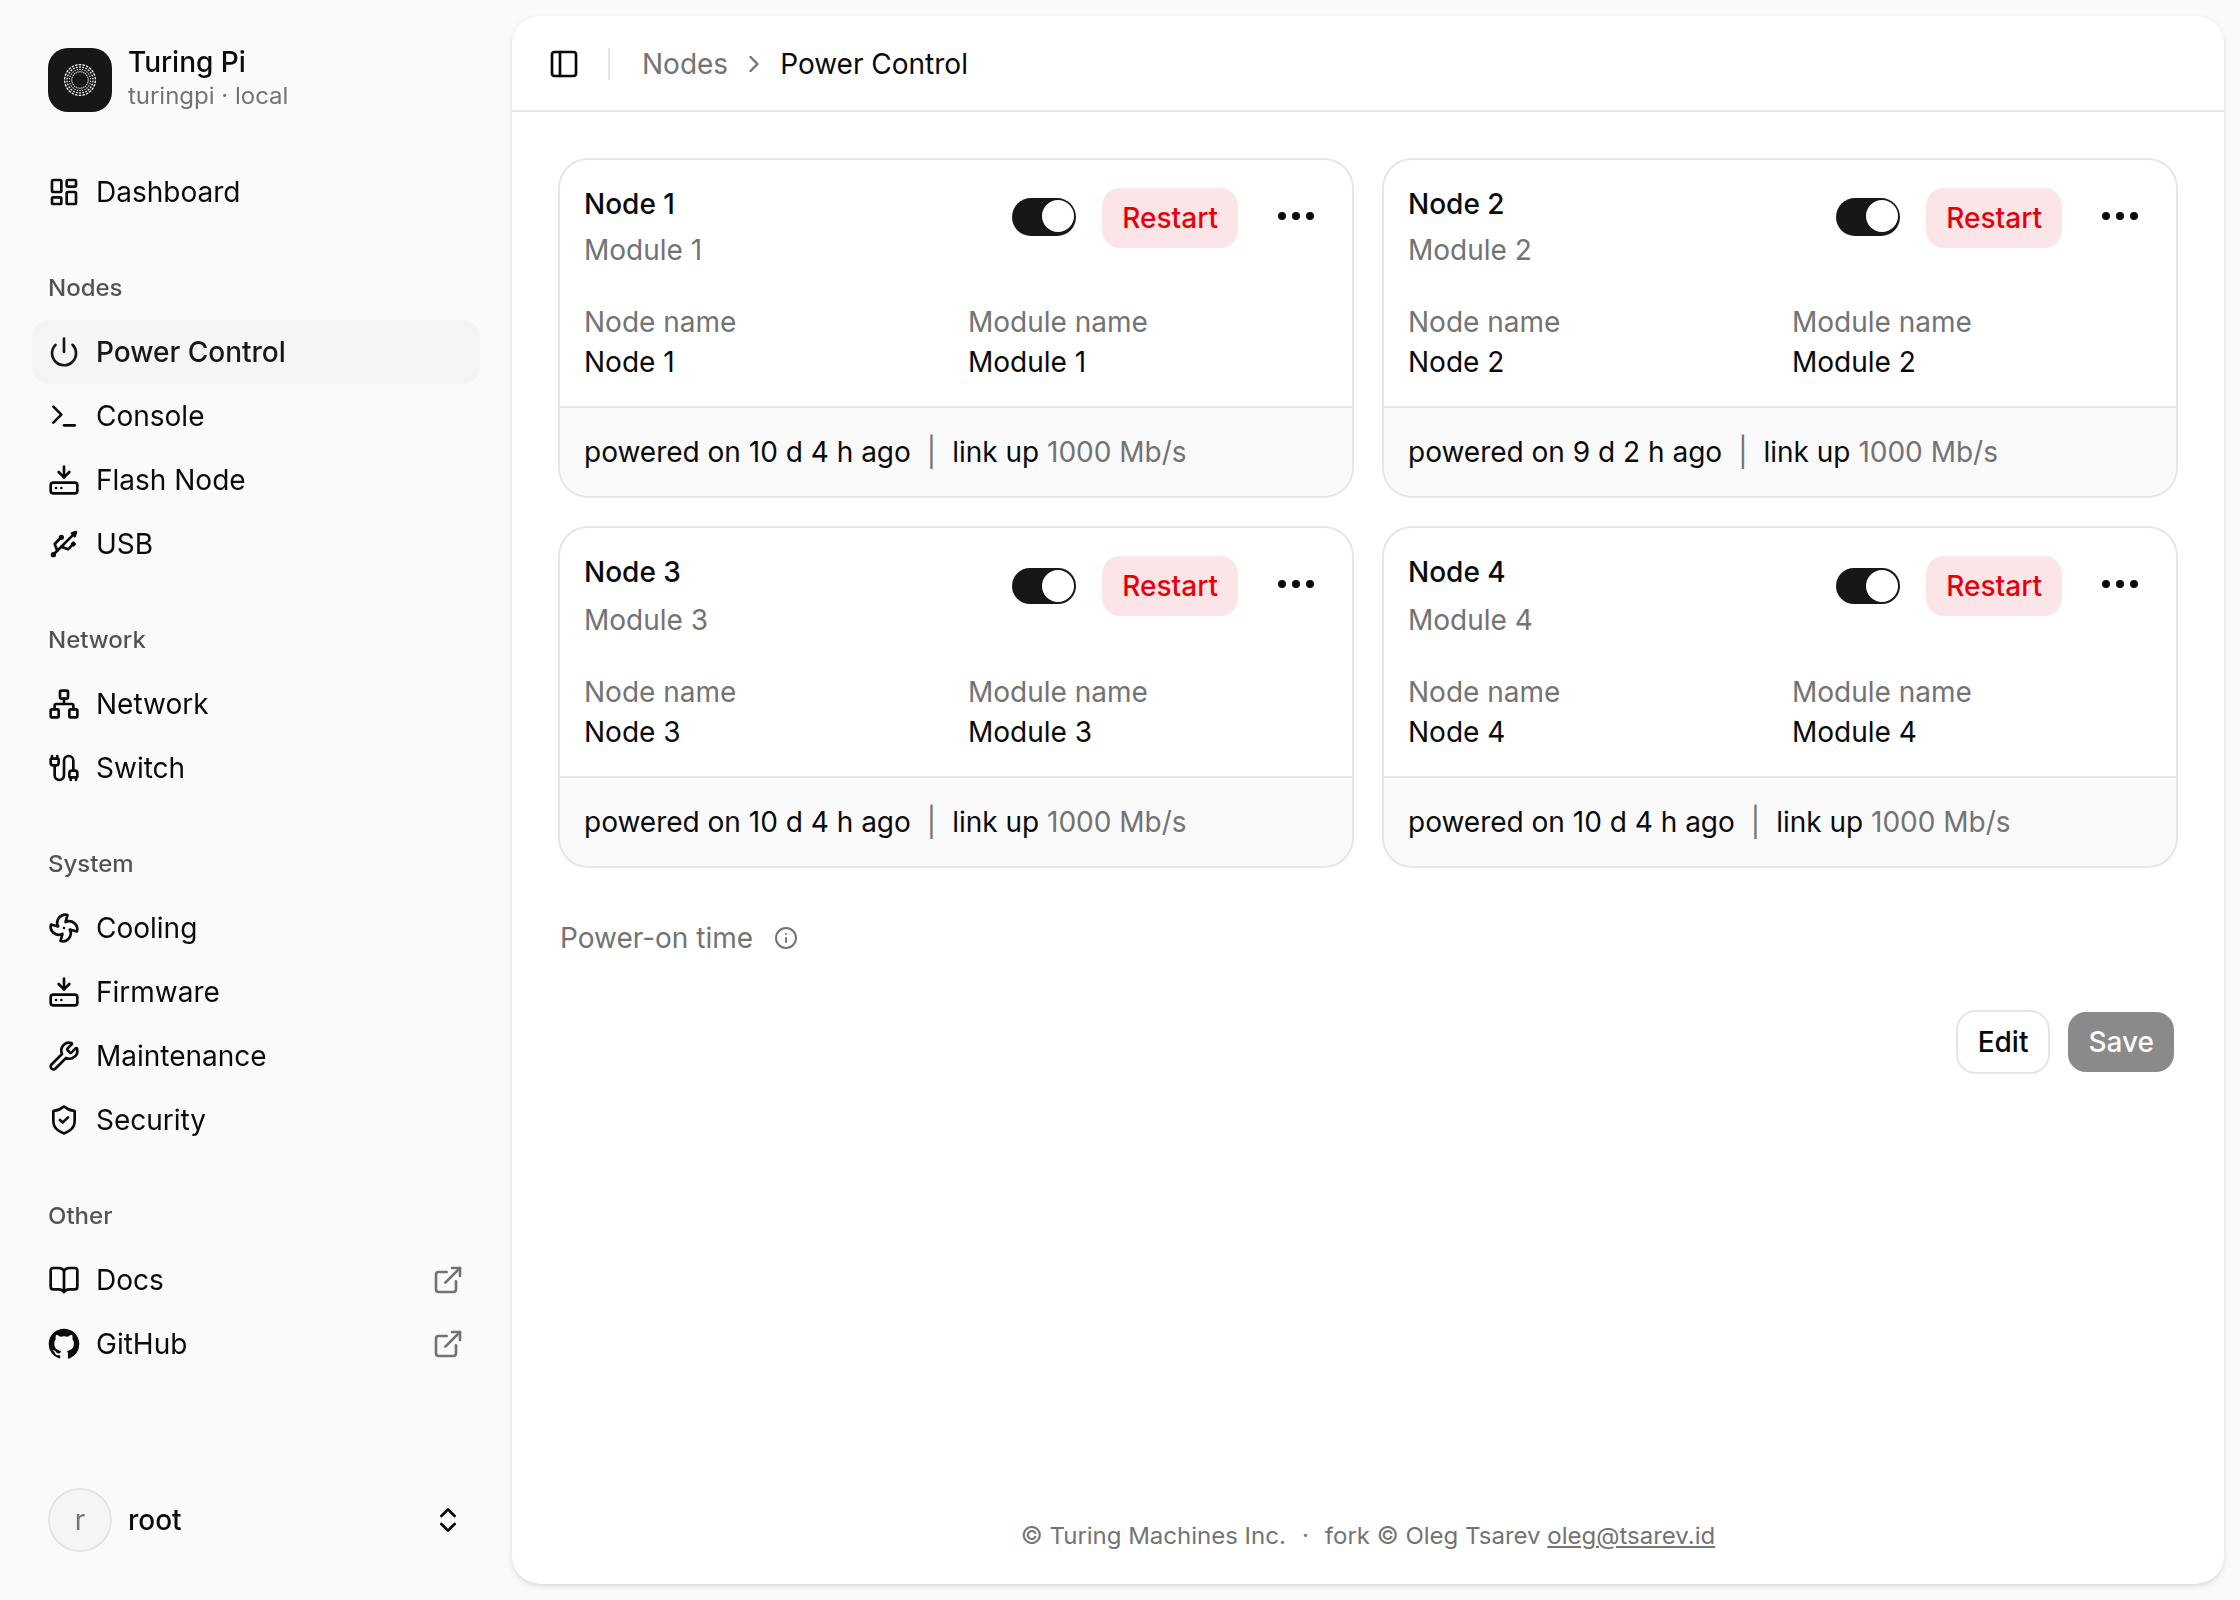Click the Edit button
The image size is (2240, 1600).
[2003, 1042]
